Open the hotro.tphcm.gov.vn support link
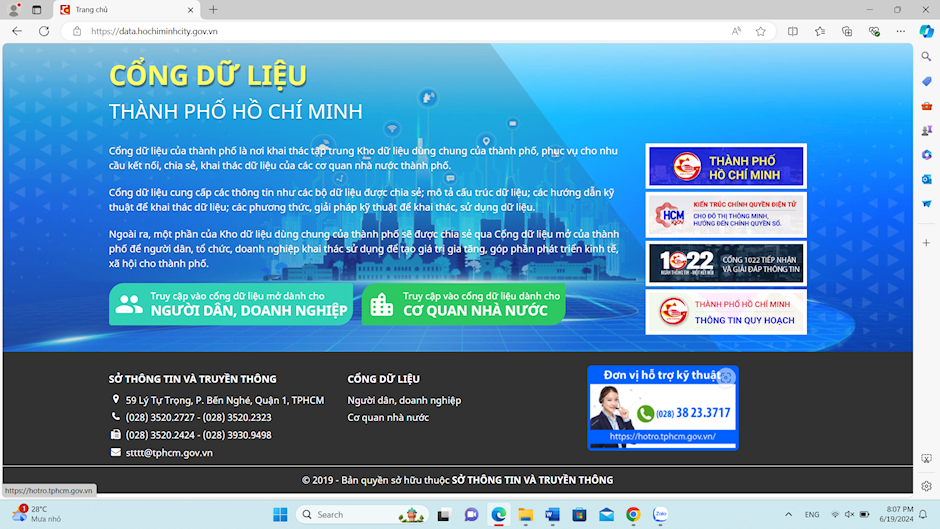 click(x=662, y=437)
